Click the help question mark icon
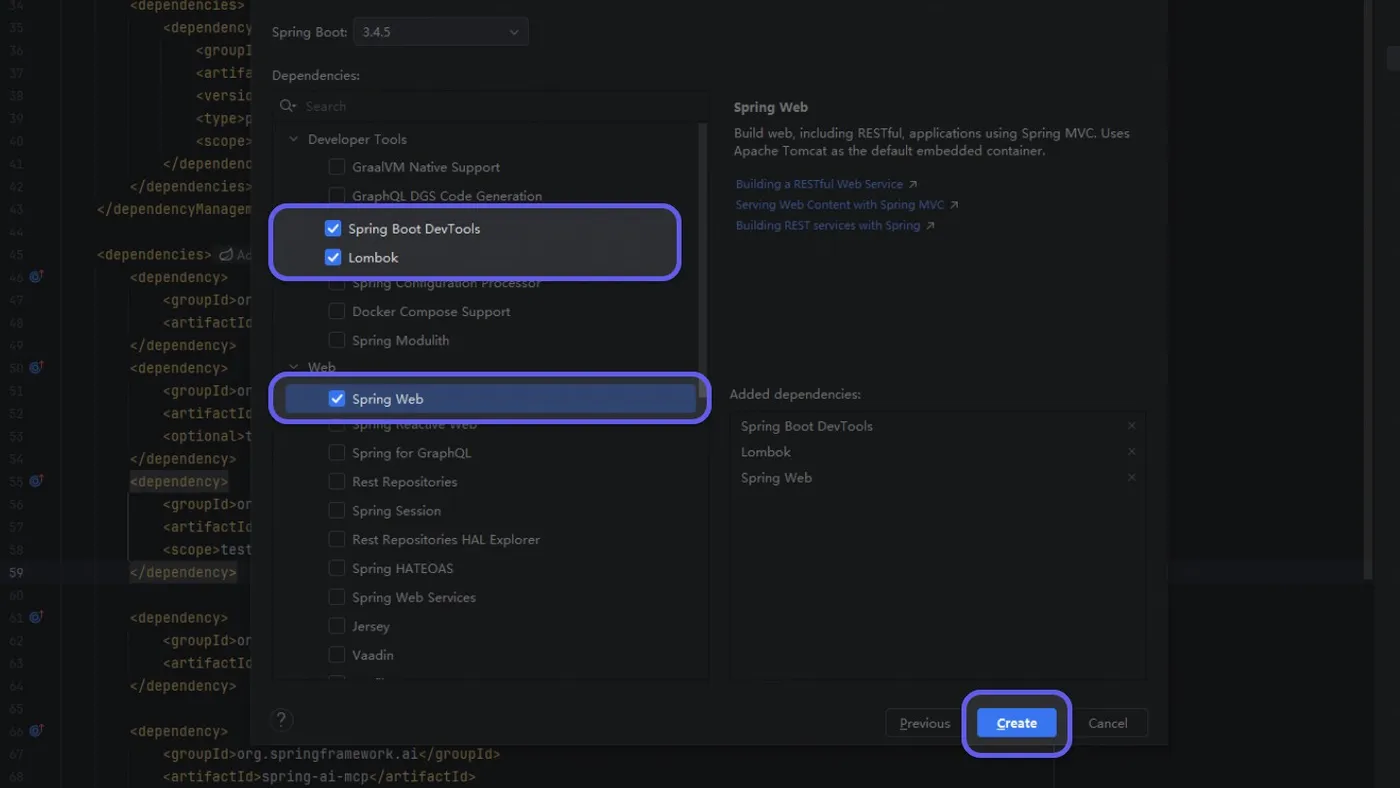The width and height of the screenshot is (1400, 788). (x=283, y=720)
